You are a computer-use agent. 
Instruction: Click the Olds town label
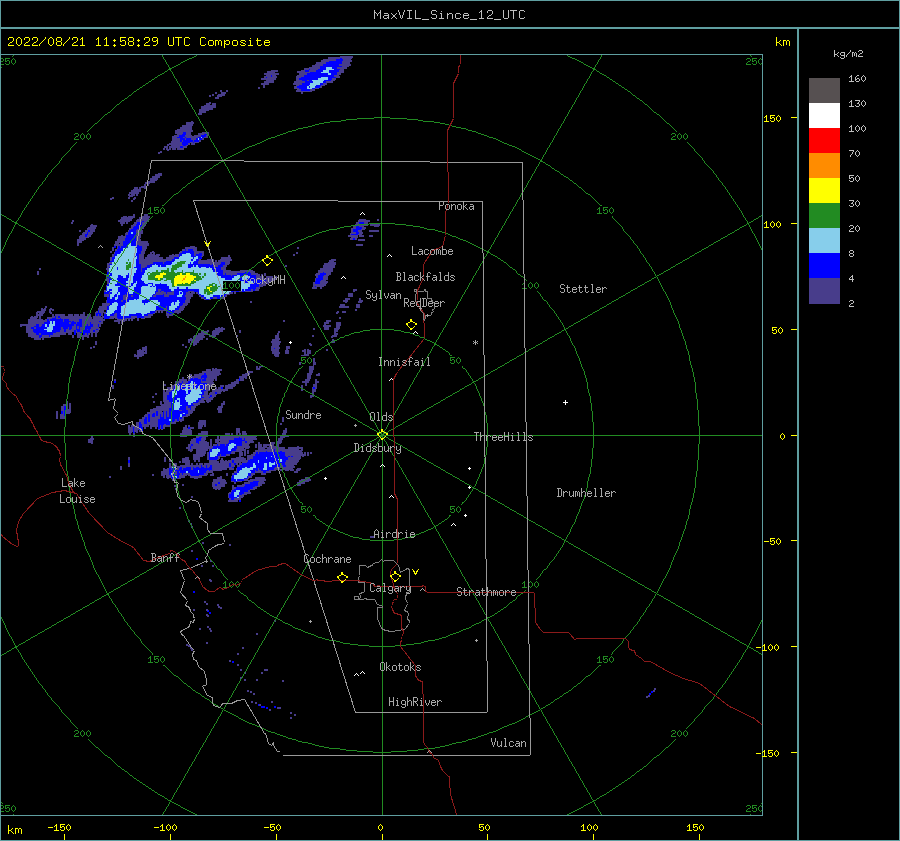click(x=381, y=417)
